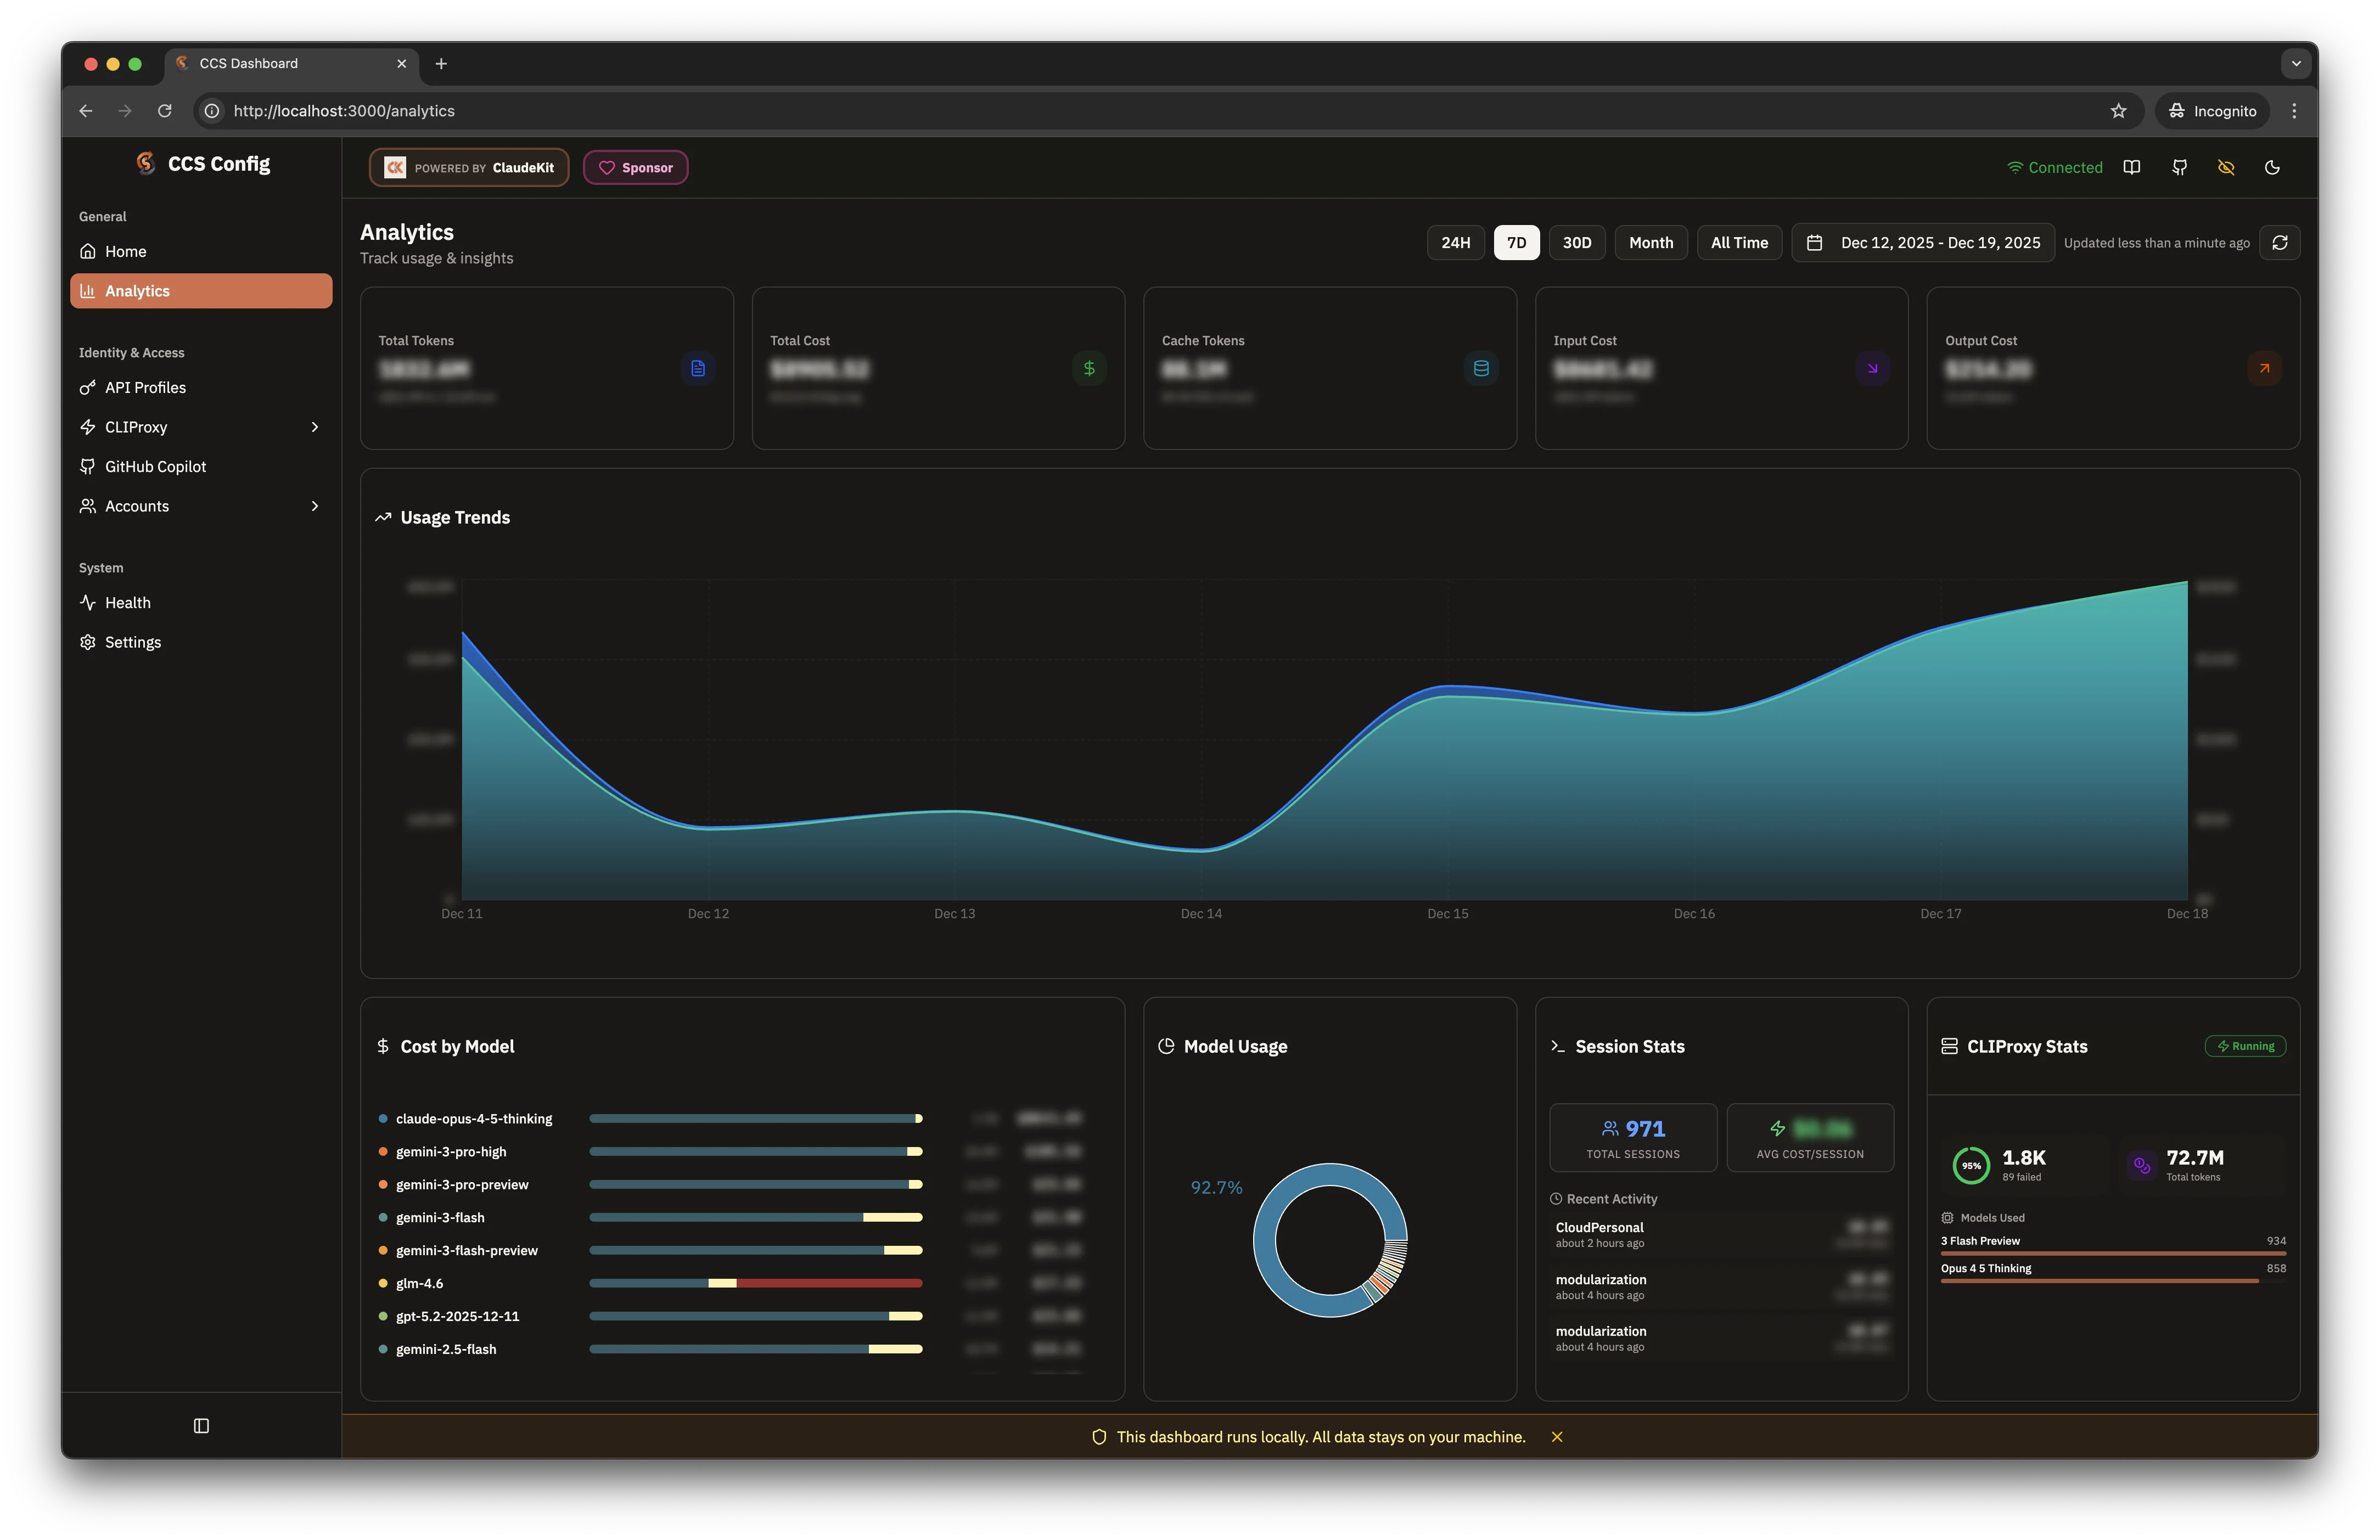Image resolution: width=2380 pixels, height=1540 pixels.
Task: Expand the CLIProxy sidebar section
Action: (314, 427)
